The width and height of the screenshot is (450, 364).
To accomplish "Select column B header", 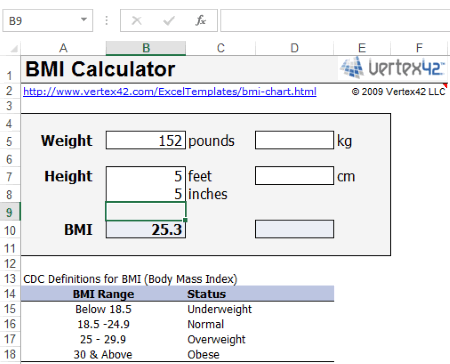I will pyautogui.click(x=146, y=48).
